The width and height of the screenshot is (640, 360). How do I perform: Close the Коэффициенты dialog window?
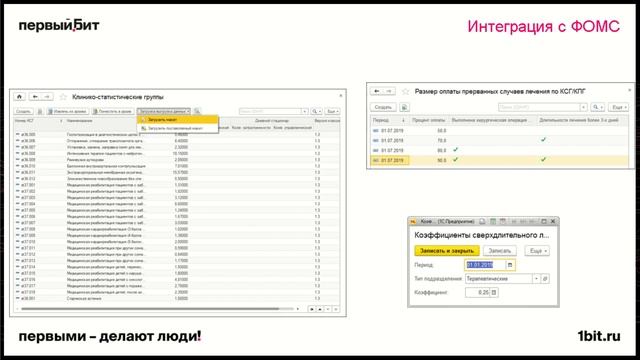coord(553,221)
